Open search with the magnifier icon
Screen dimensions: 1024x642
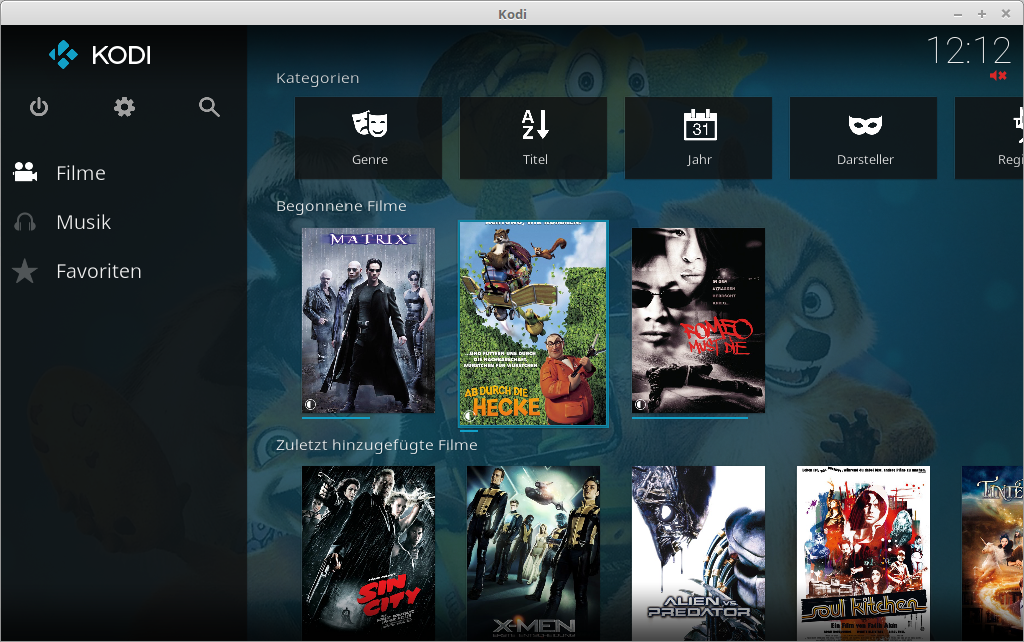click(x=209, y=106)
